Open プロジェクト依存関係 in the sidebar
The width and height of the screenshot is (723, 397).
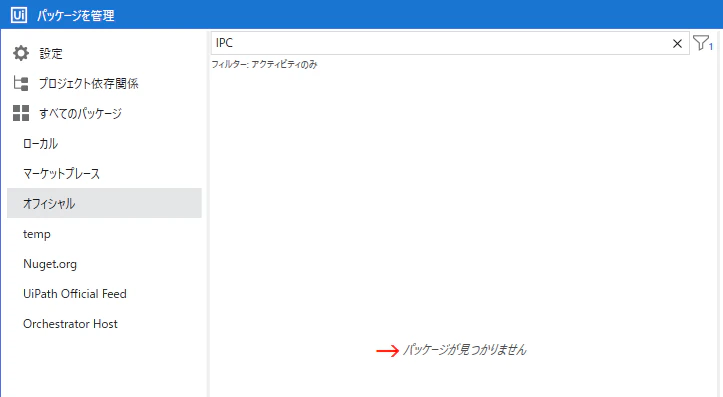tap(89, 83)
